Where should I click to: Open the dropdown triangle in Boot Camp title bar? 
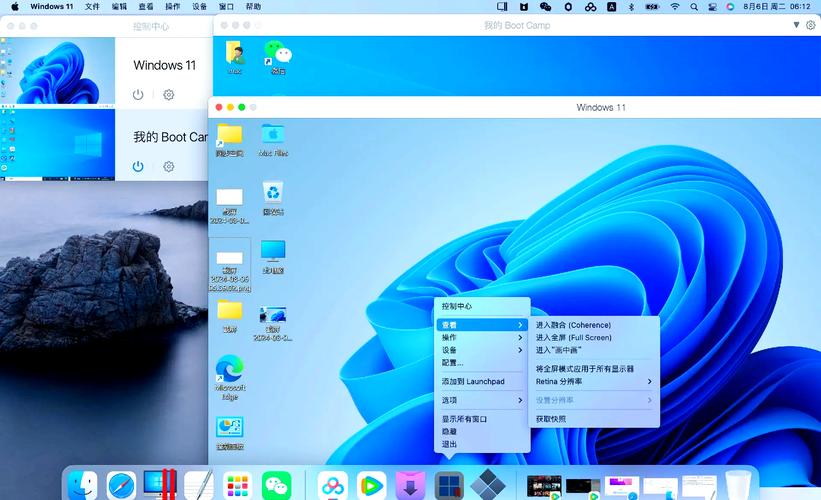point(796,25)
